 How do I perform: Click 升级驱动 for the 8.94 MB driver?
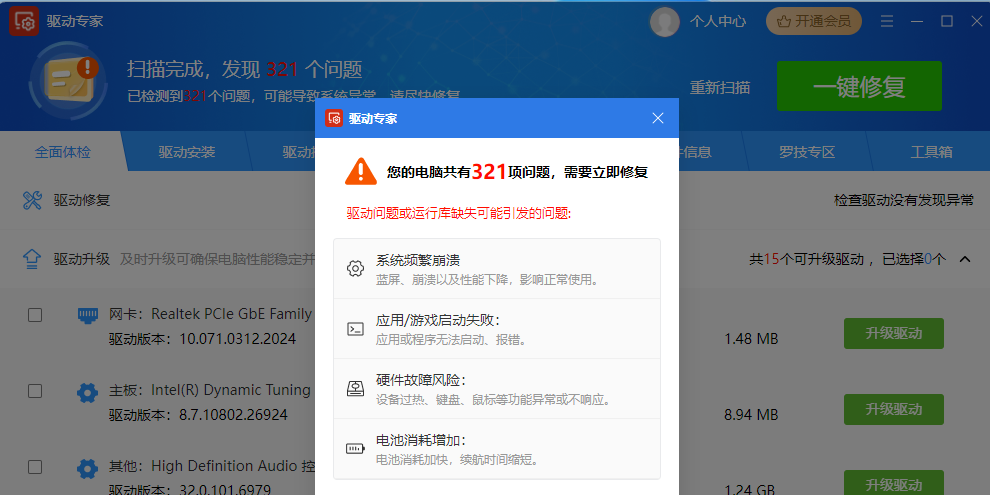click(x=893, y=409)
